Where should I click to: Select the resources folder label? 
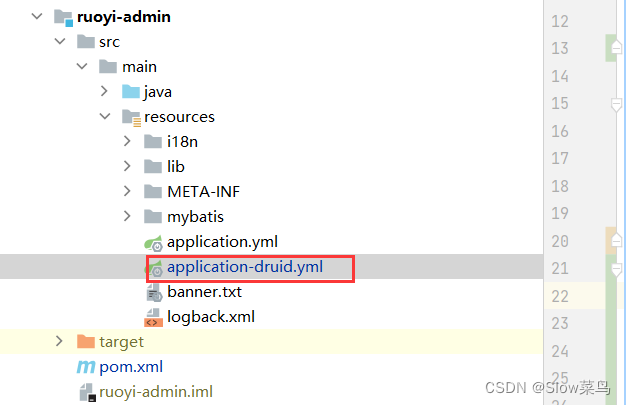click(179, 117)
